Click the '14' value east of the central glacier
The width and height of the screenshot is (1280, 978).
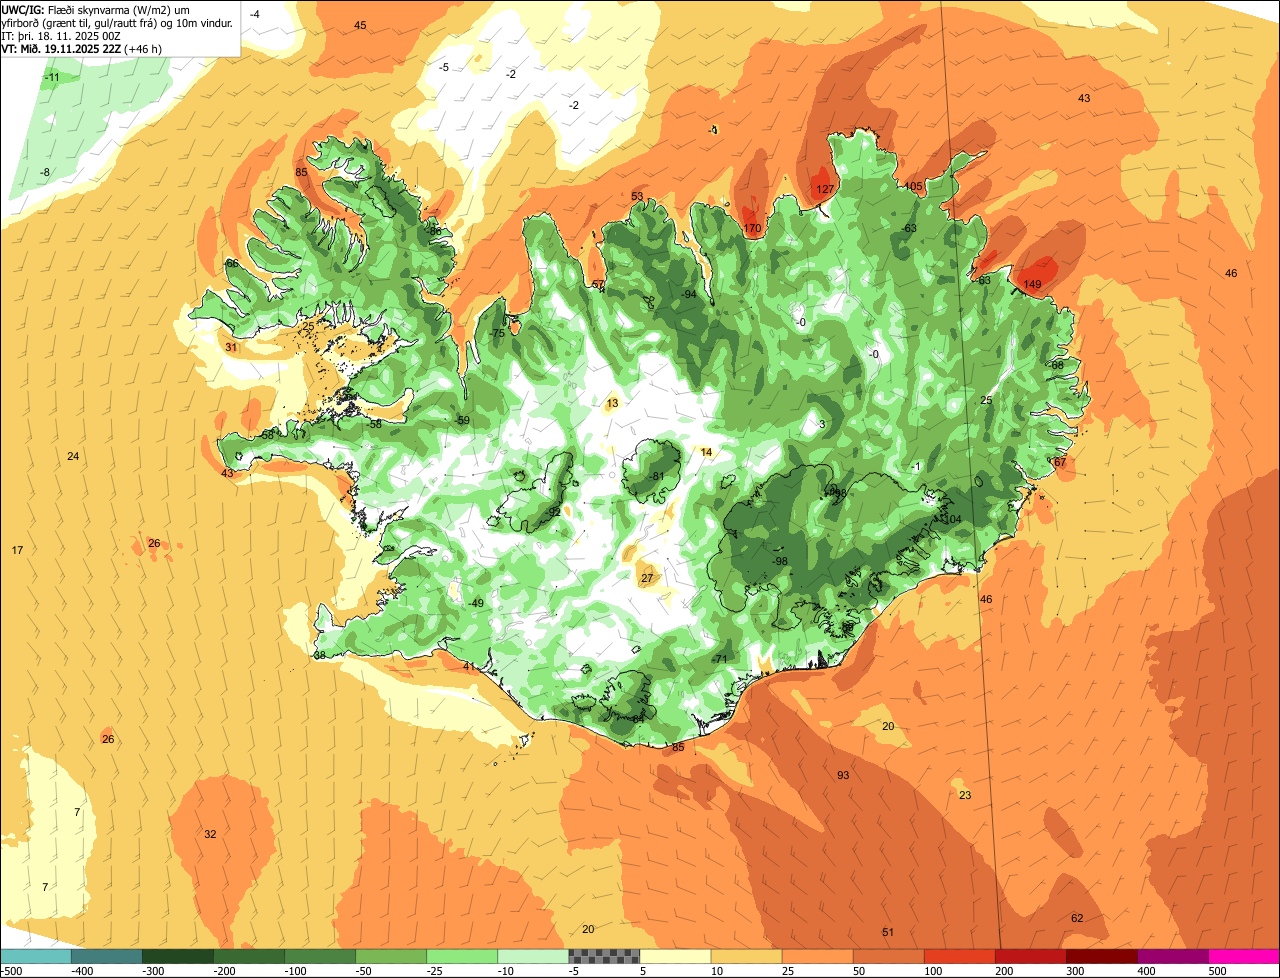point(706,452)
